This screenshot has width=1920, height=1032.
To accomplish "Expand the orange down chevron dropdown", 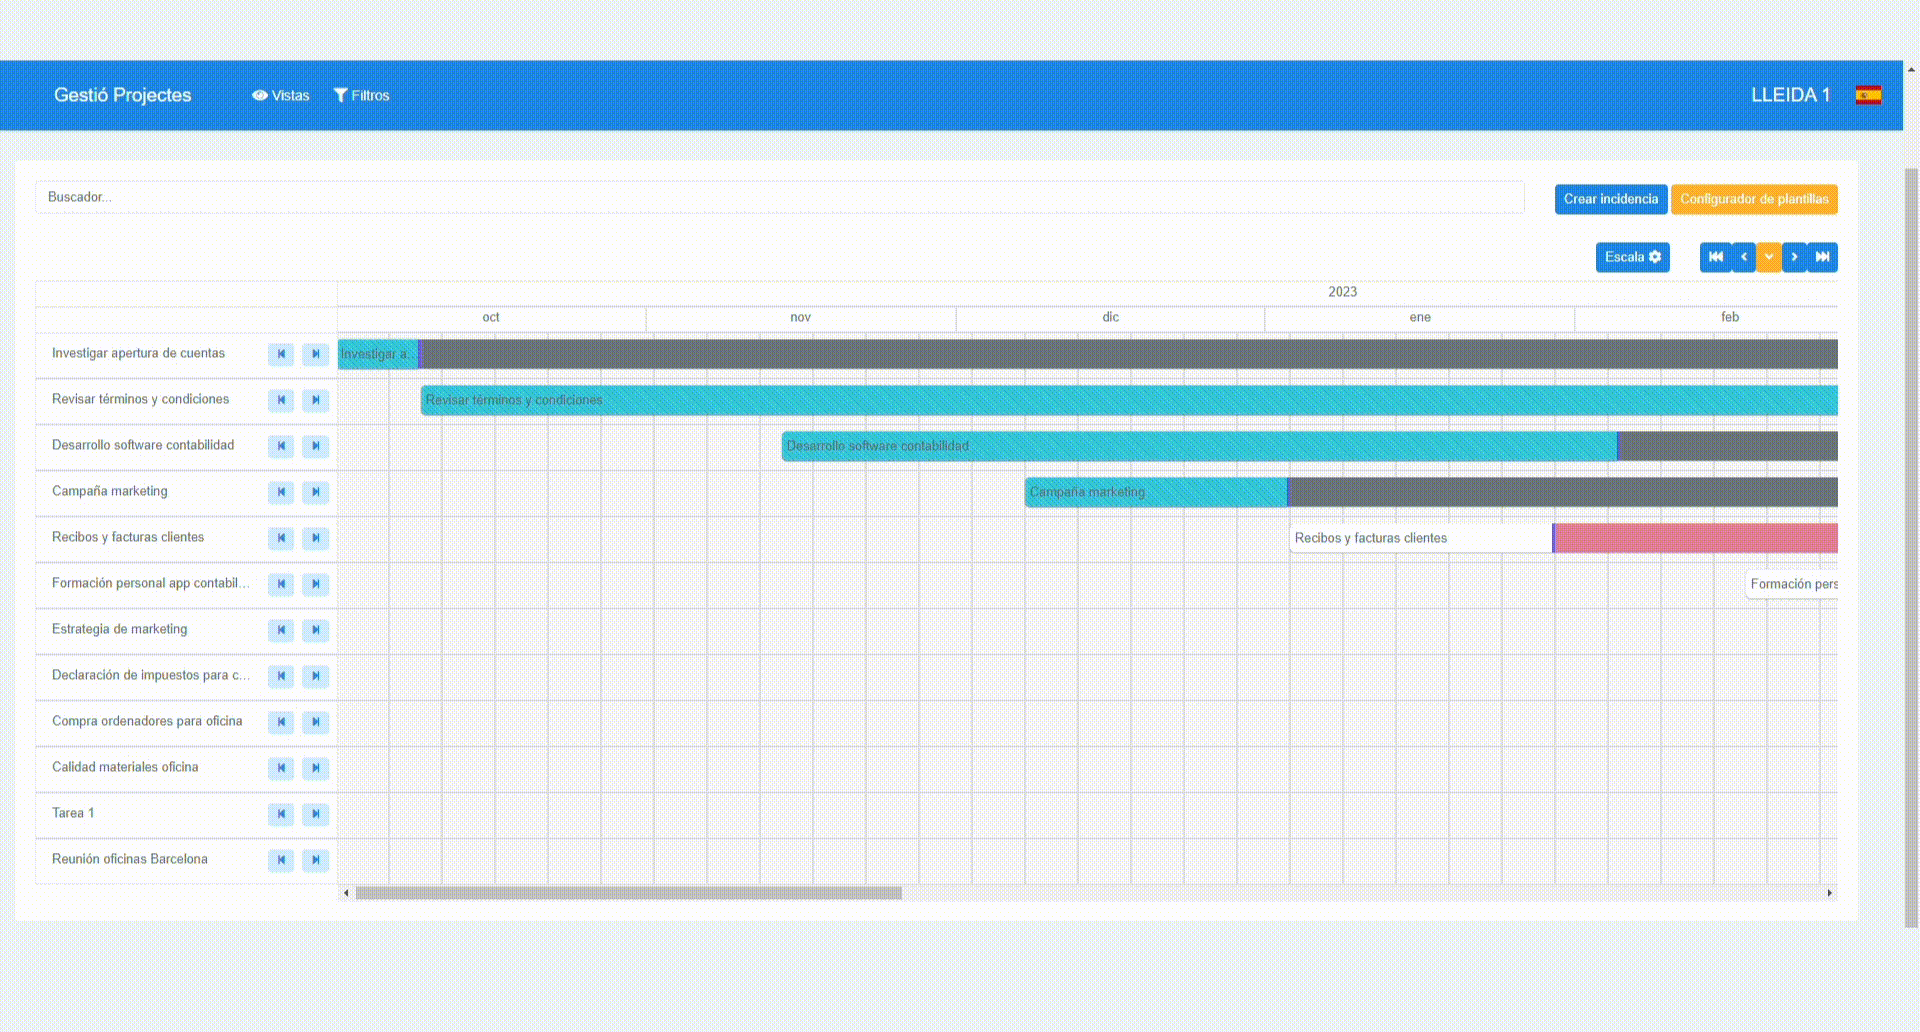I will 1768,257.
